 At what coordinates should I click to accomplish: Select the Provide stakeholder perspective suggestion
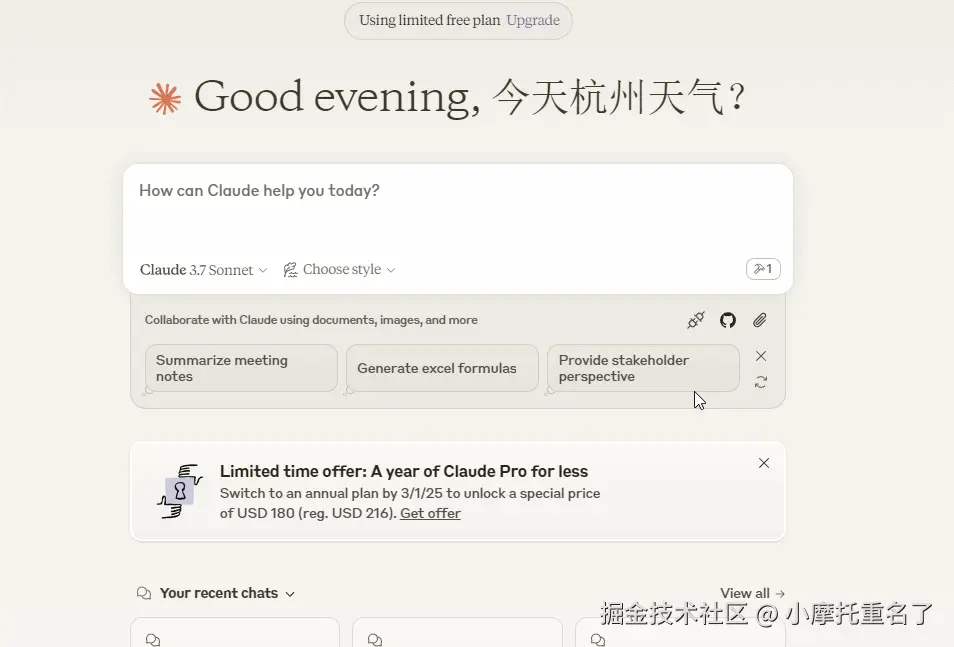pos(643,368)
